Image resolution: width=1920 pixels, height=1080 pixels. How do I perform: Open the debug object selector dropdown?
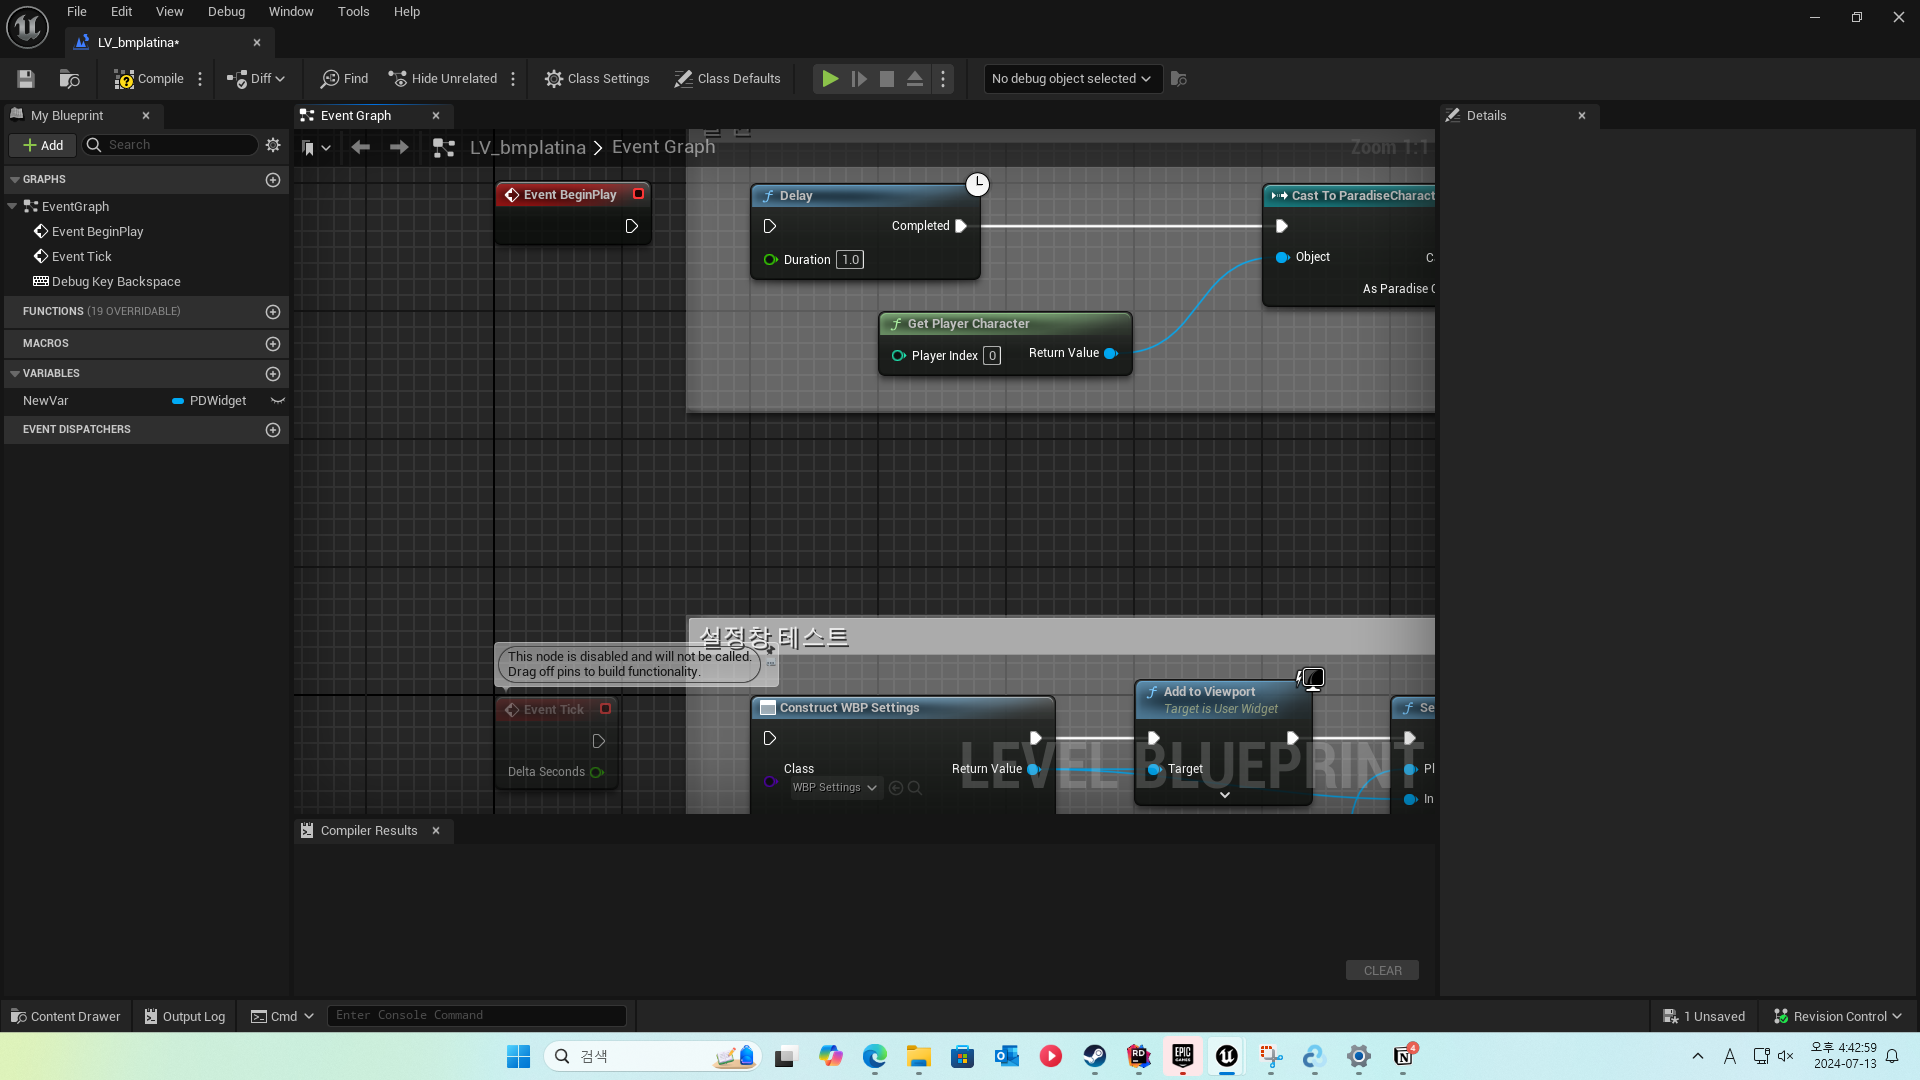tap(1071, 79)
